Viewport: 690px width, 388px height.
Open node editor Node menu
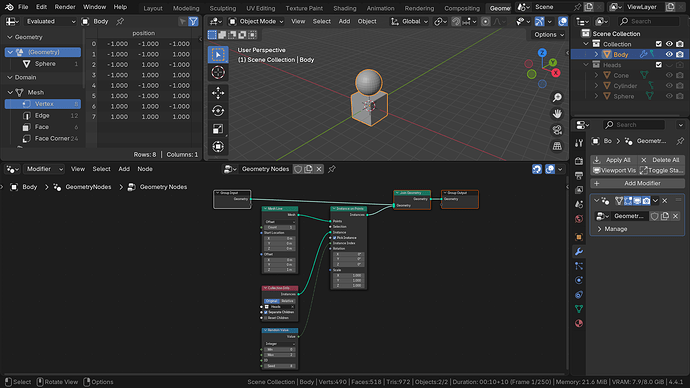[145, 169]
